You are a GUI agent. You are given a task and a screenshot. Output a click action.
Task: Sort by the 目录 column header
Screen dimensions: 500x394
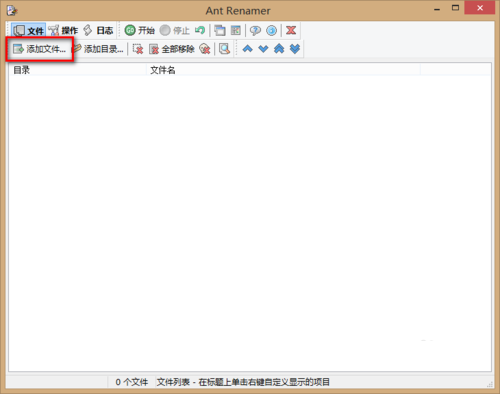(78, 70)
